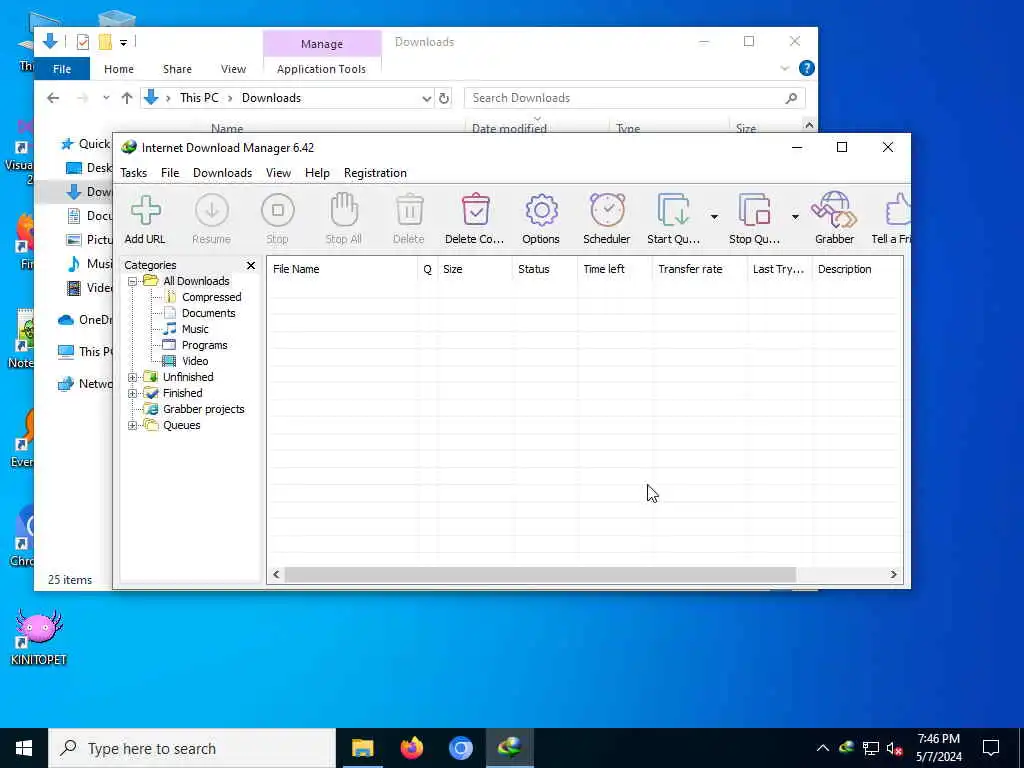This screenshot has width=1024, height=768.
Task: Open Explorer address bar history dropdown
Action: (x=426, y=99)
